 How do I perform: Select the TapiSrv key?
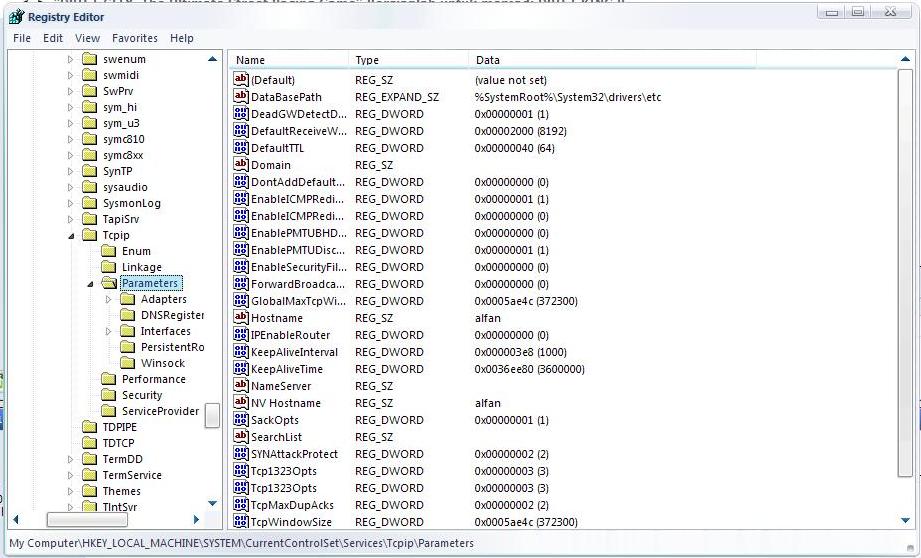pyautogui.click(x=121, y=219)
